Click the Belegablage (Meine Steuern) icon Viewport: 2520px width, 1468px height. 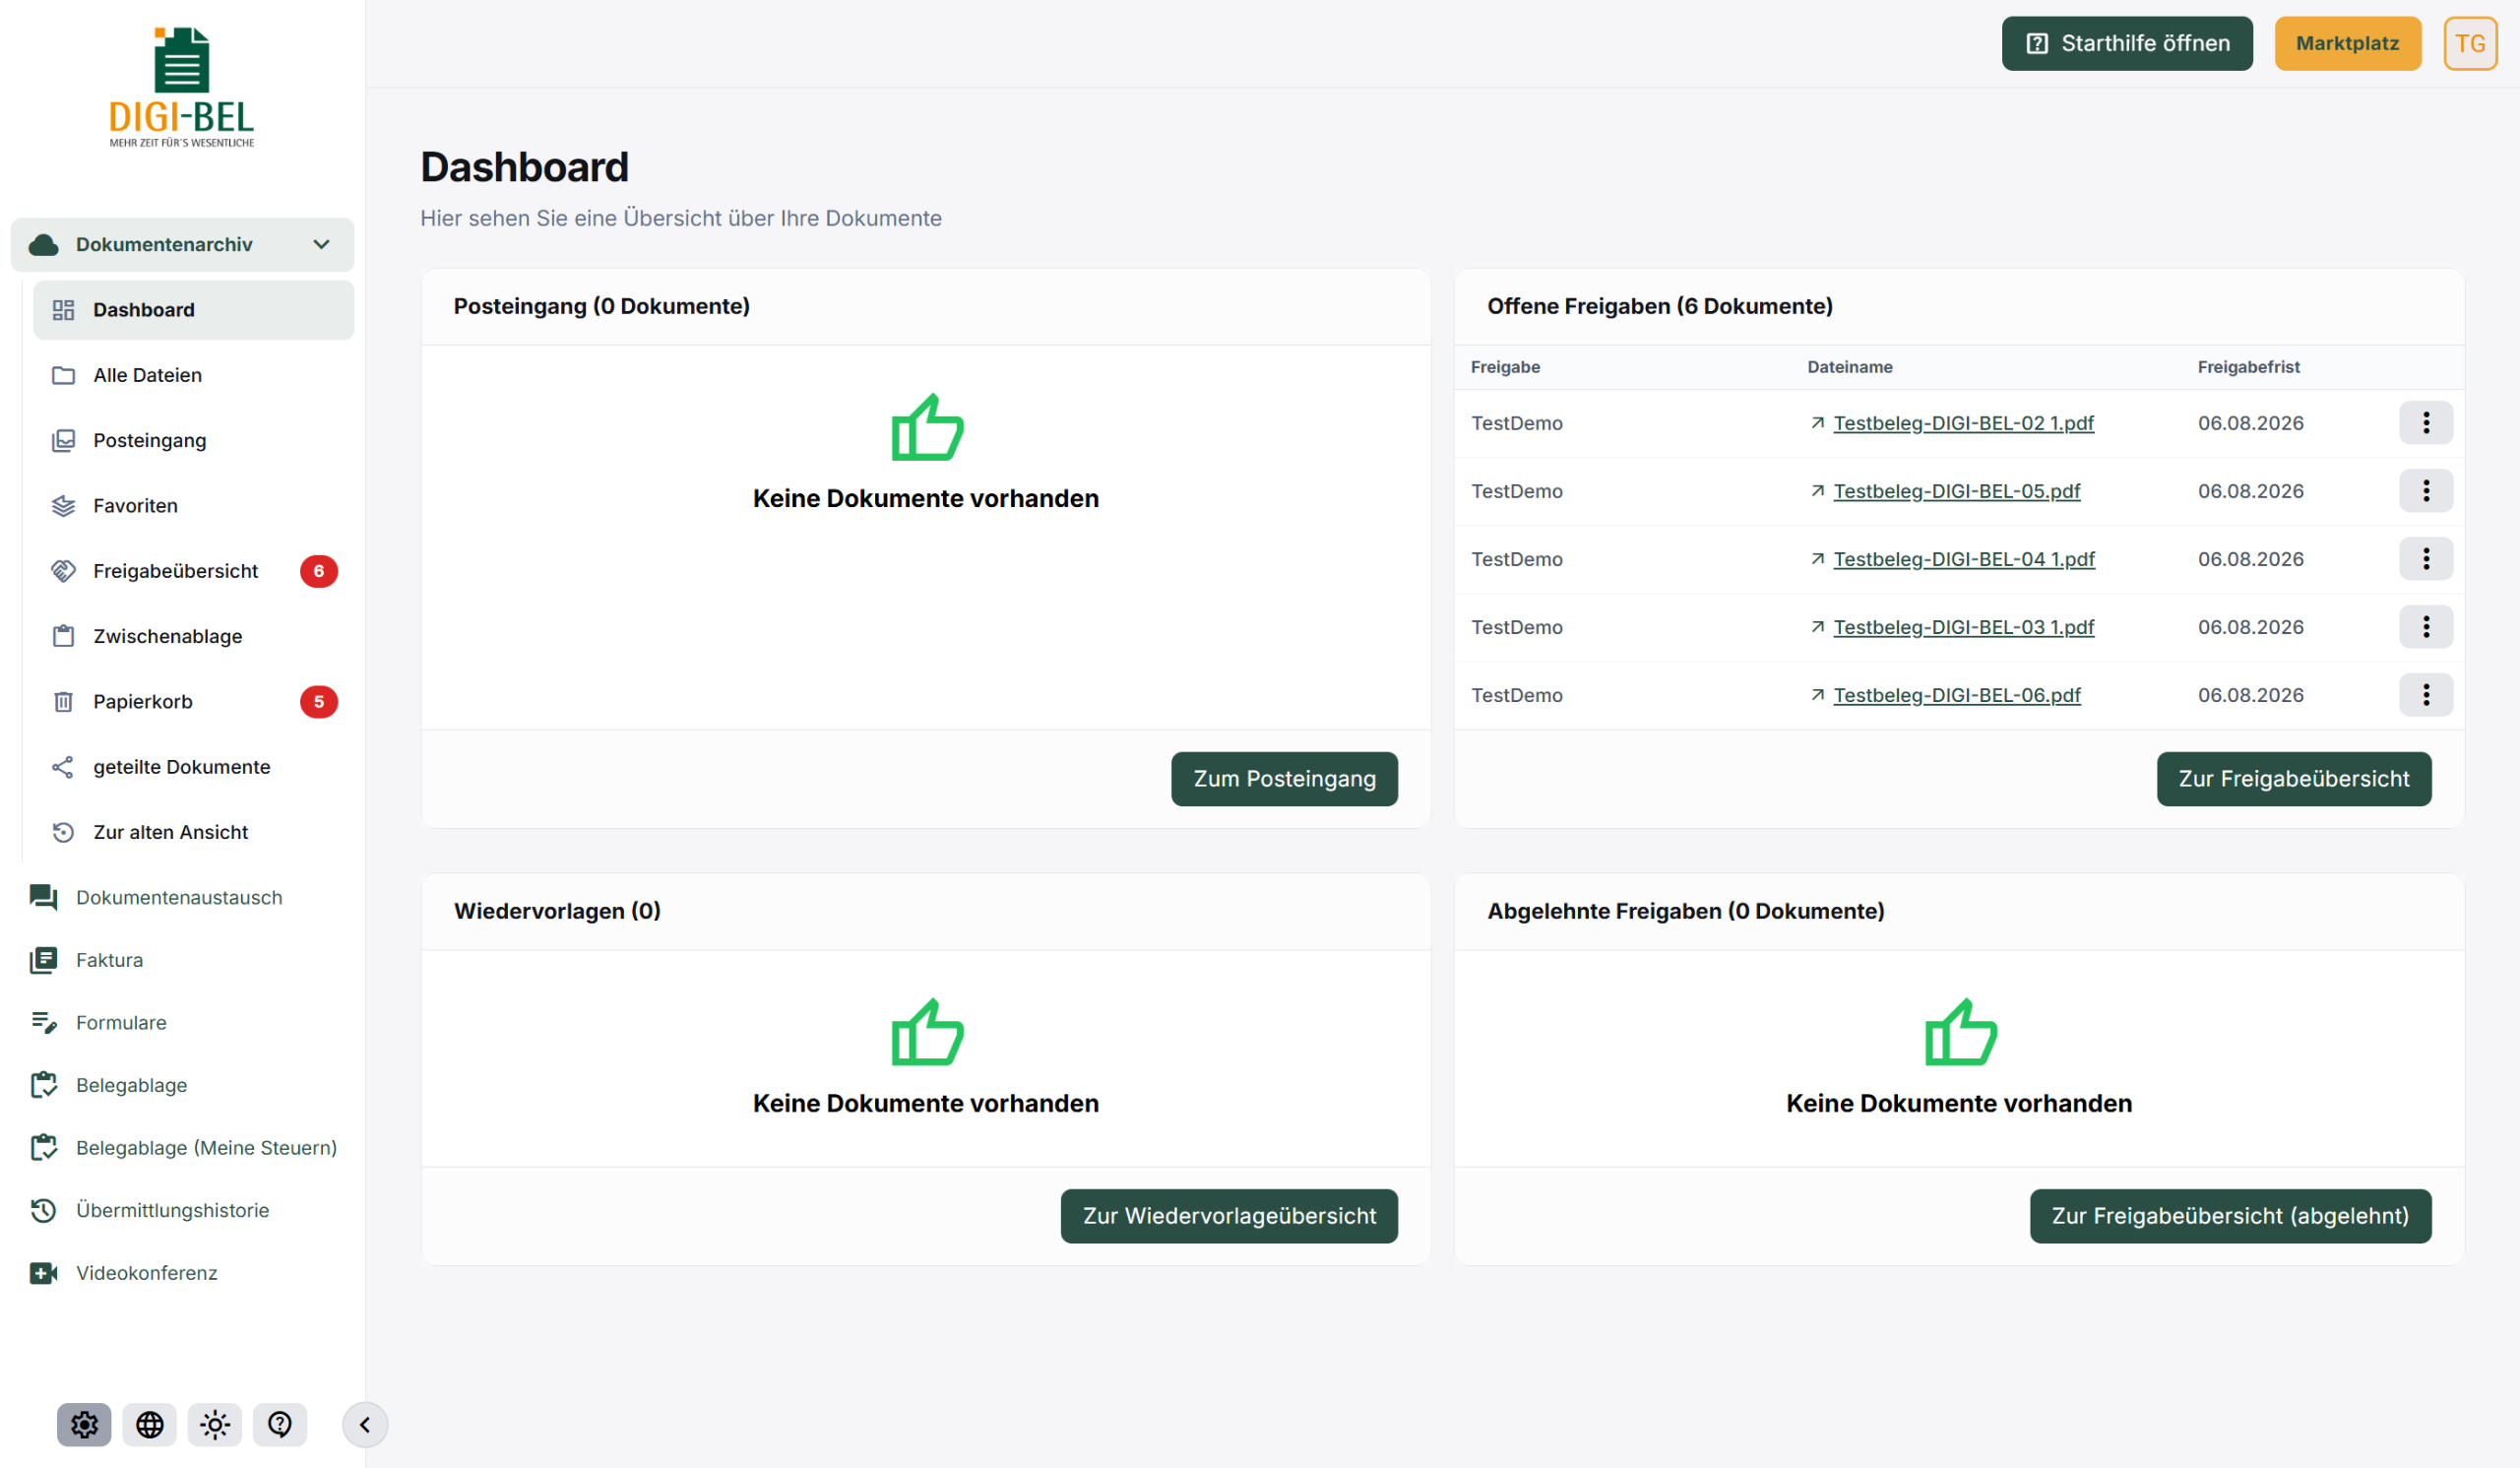pos(43,1148)
